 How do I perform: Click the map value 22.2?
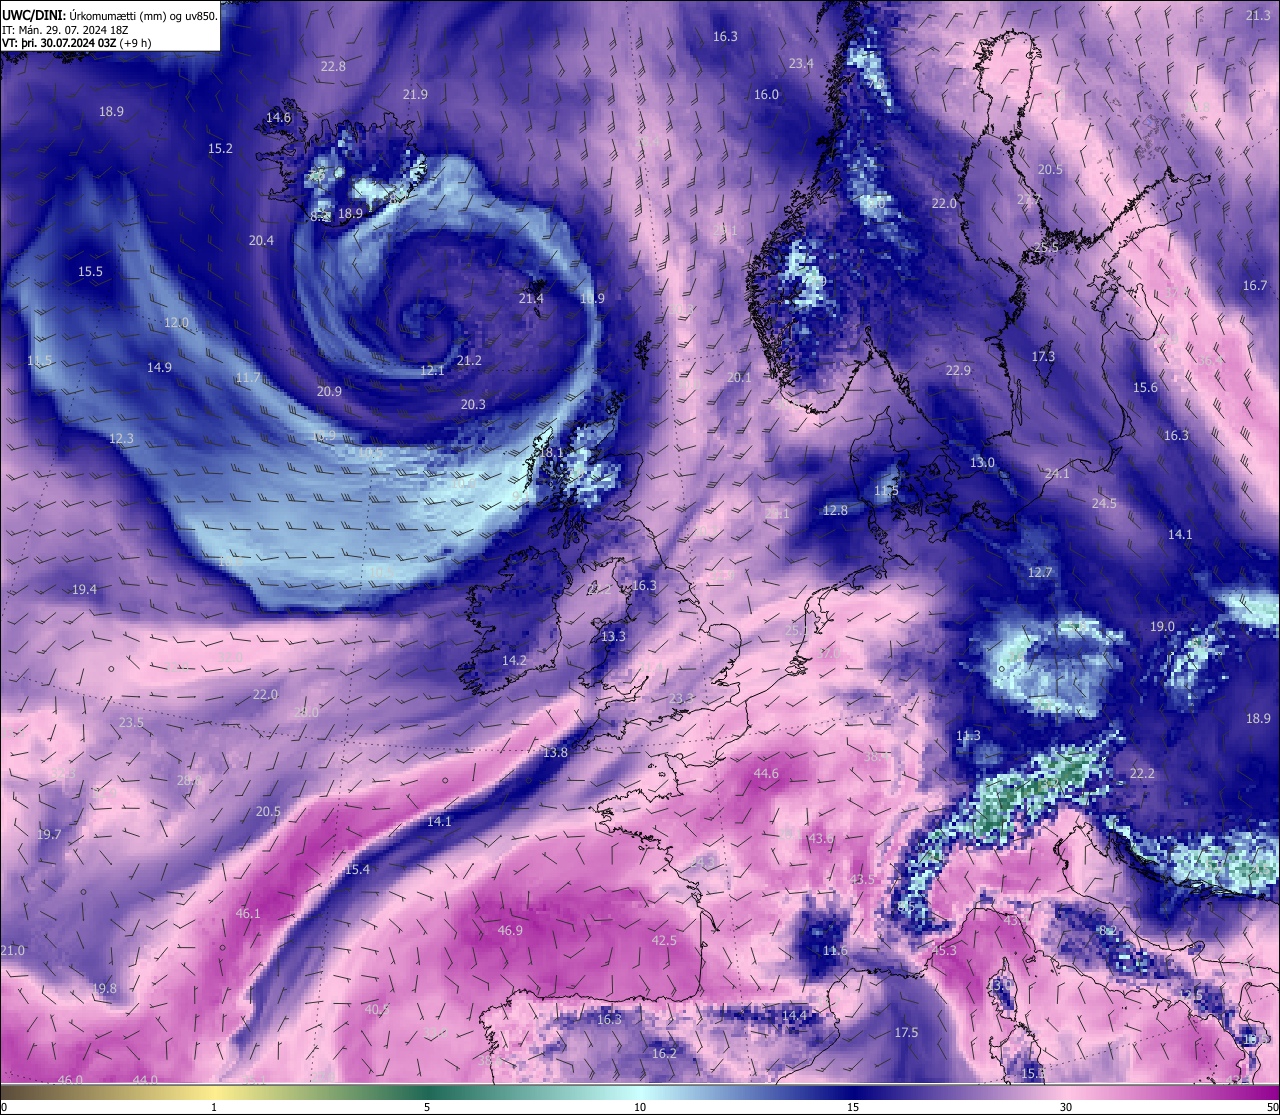coord(1142,774)
